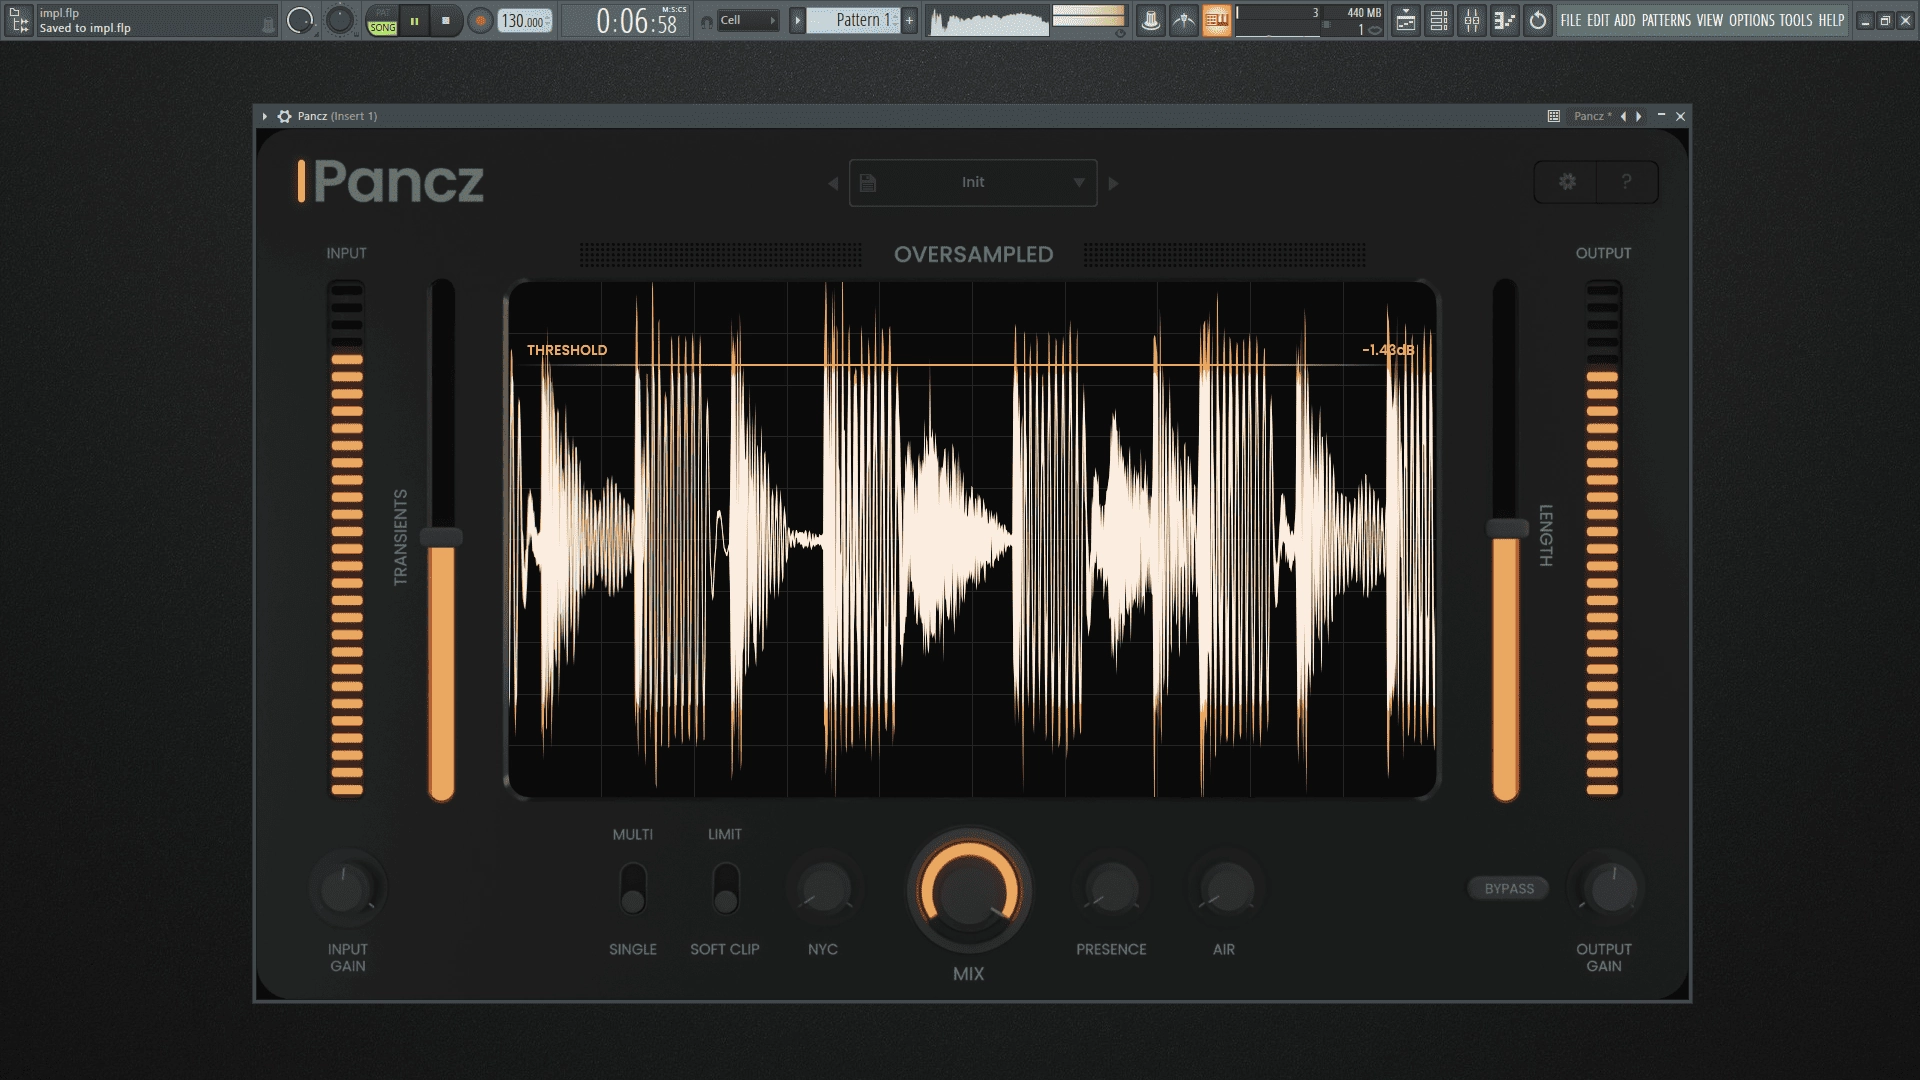Pause playback with the pause button
The height and width of the screenshot is (1080, 1920).
[414, 20]
